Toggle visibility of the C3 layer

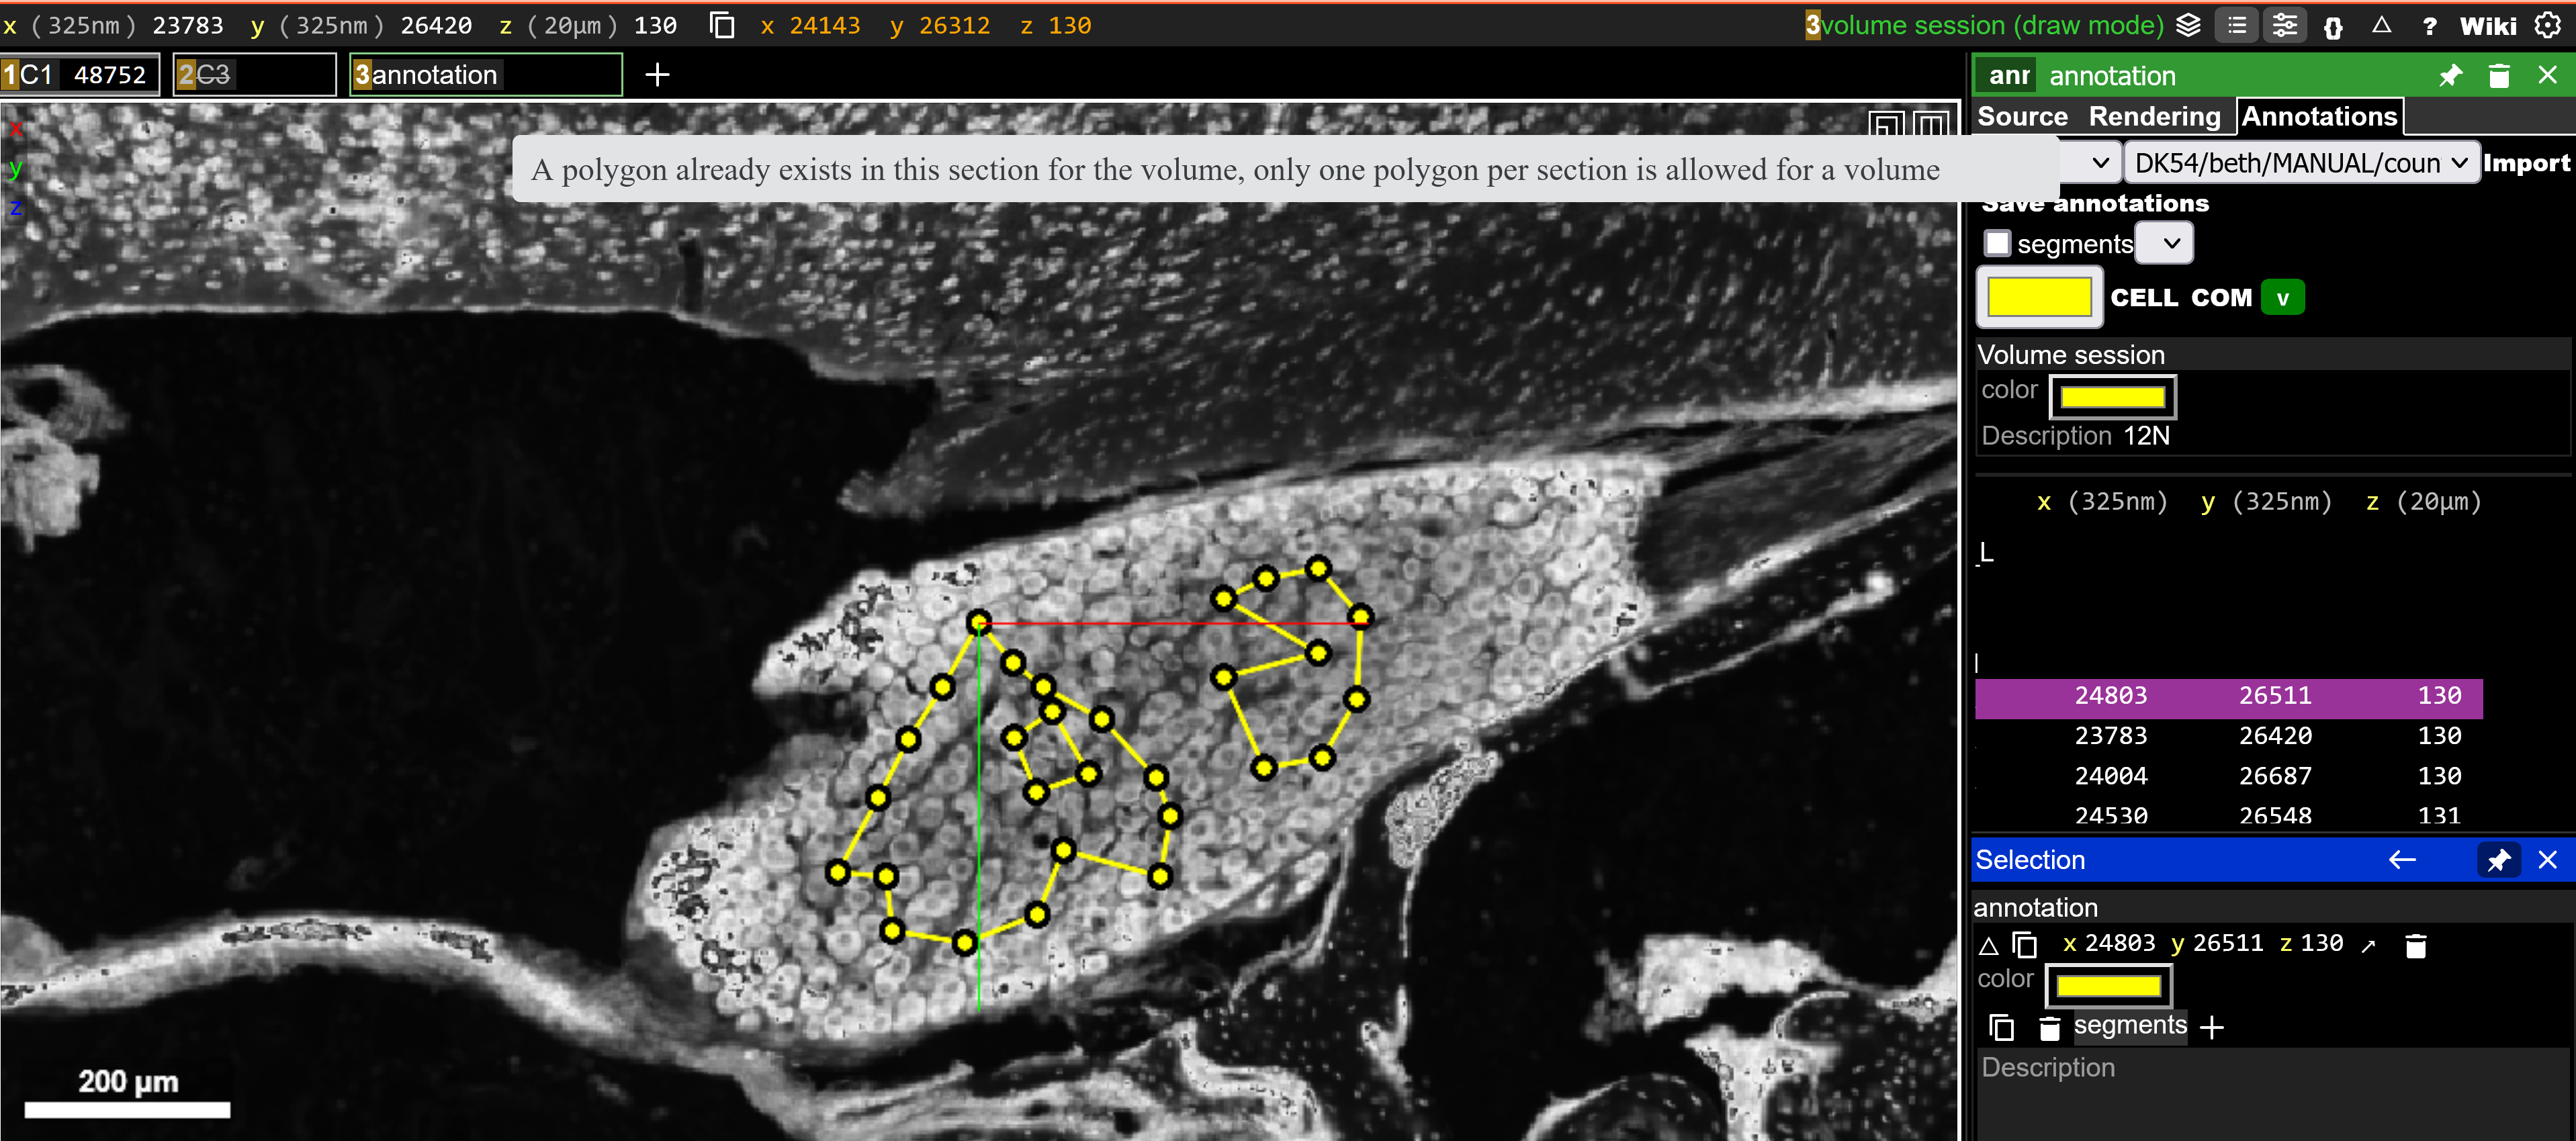(x=213, y=73)
